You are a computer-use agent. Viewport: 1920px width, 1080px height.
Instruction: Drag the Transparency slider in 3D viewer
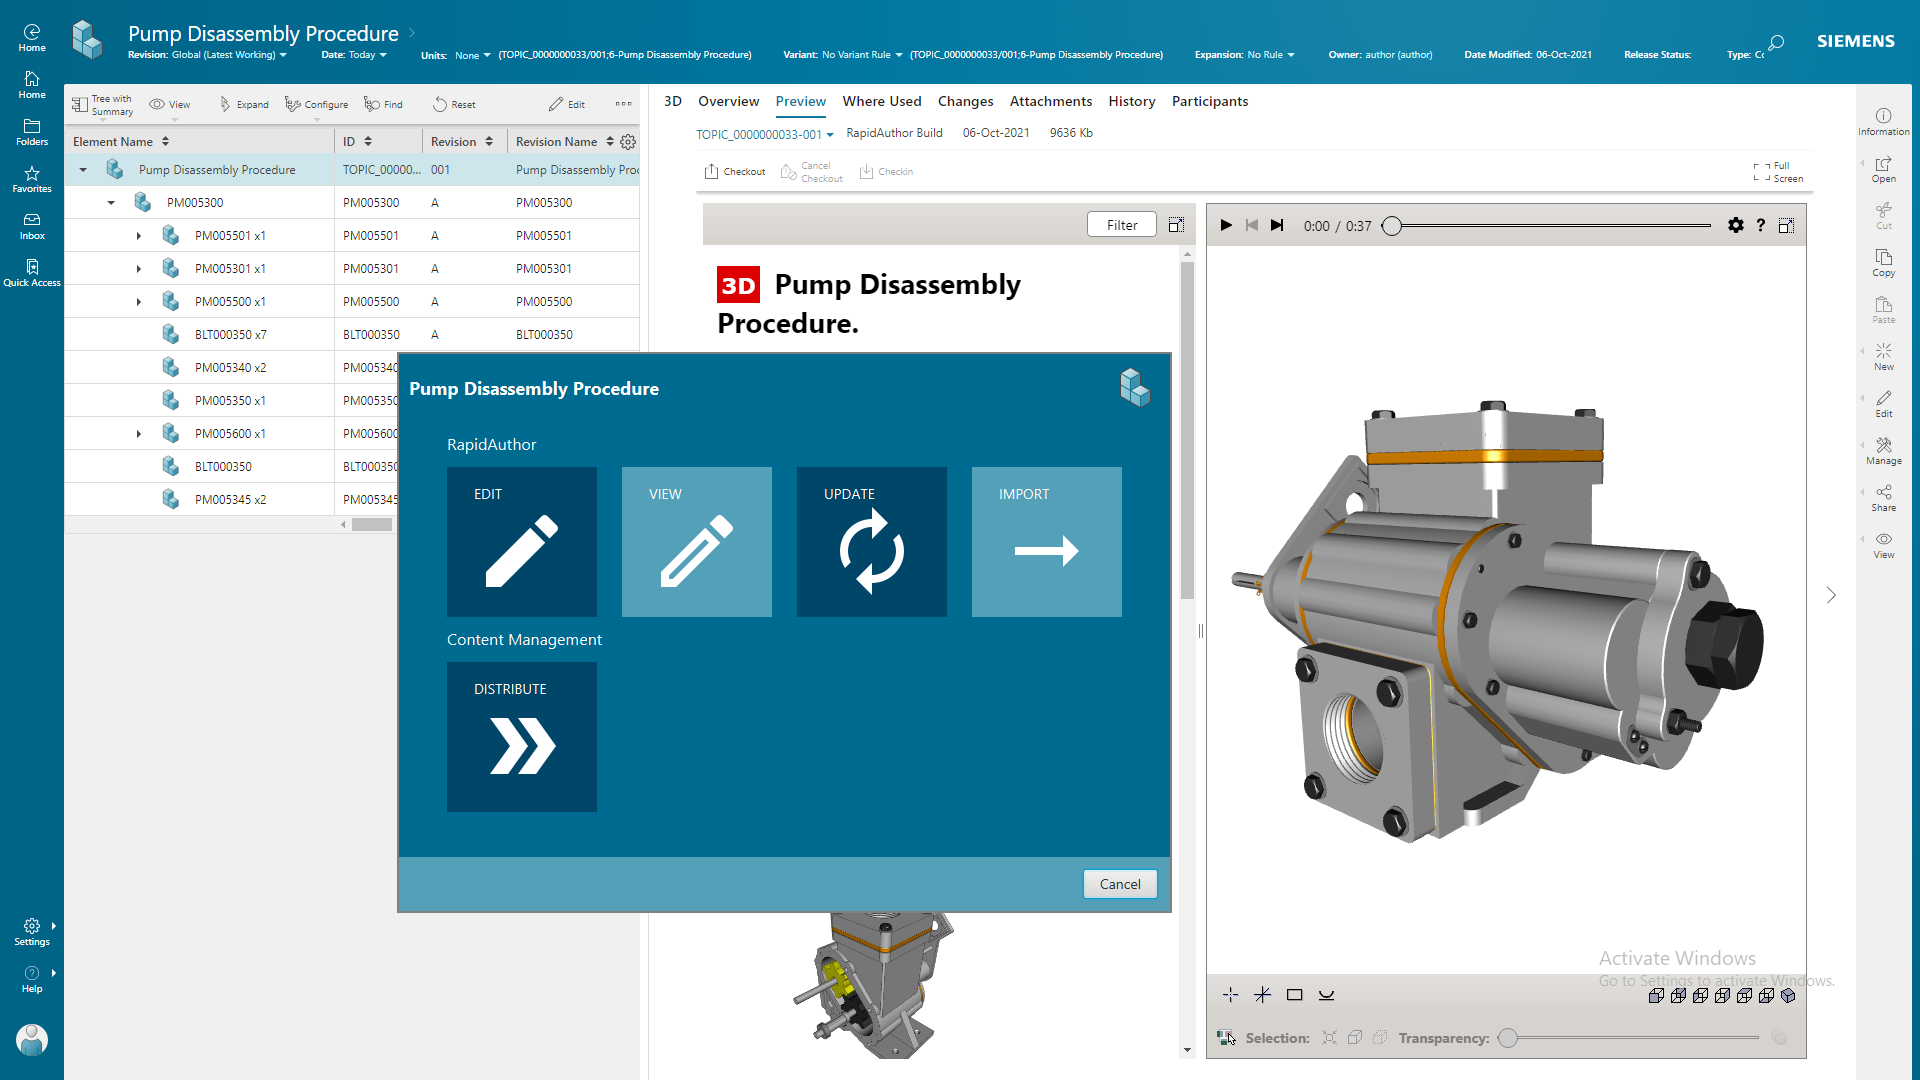1509,1039
